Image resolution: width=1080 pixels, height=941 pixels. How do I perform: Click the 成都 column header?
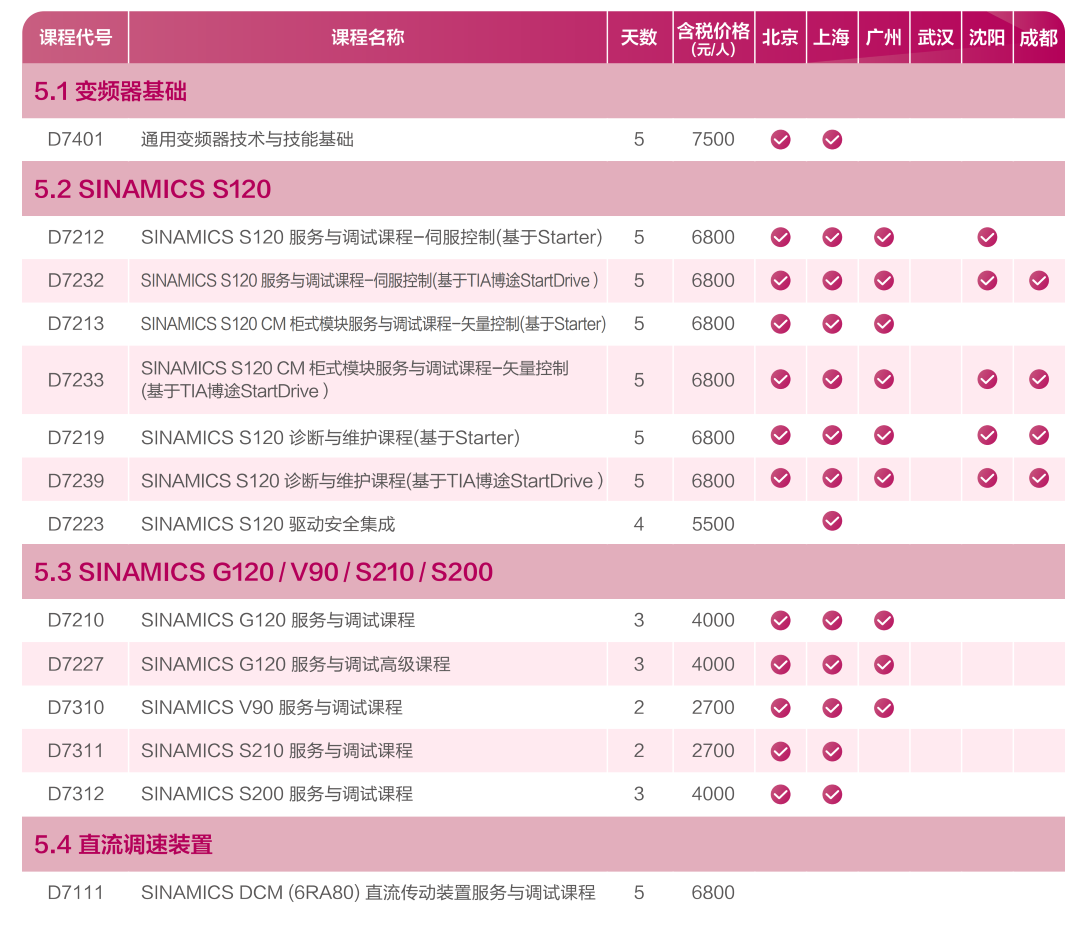(x=1039, y=37)
